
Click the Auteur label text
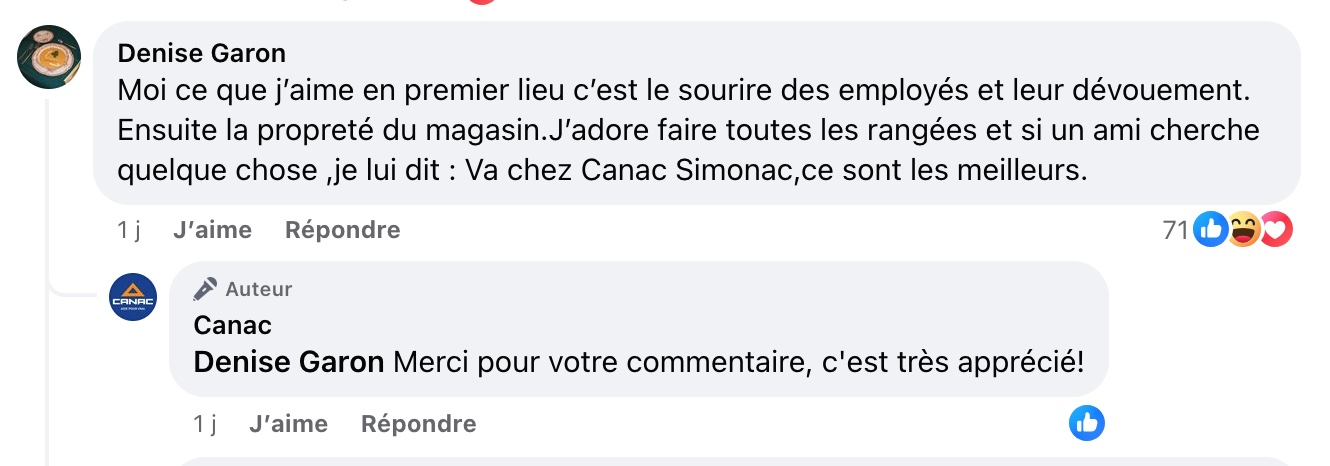pos(259,289)
